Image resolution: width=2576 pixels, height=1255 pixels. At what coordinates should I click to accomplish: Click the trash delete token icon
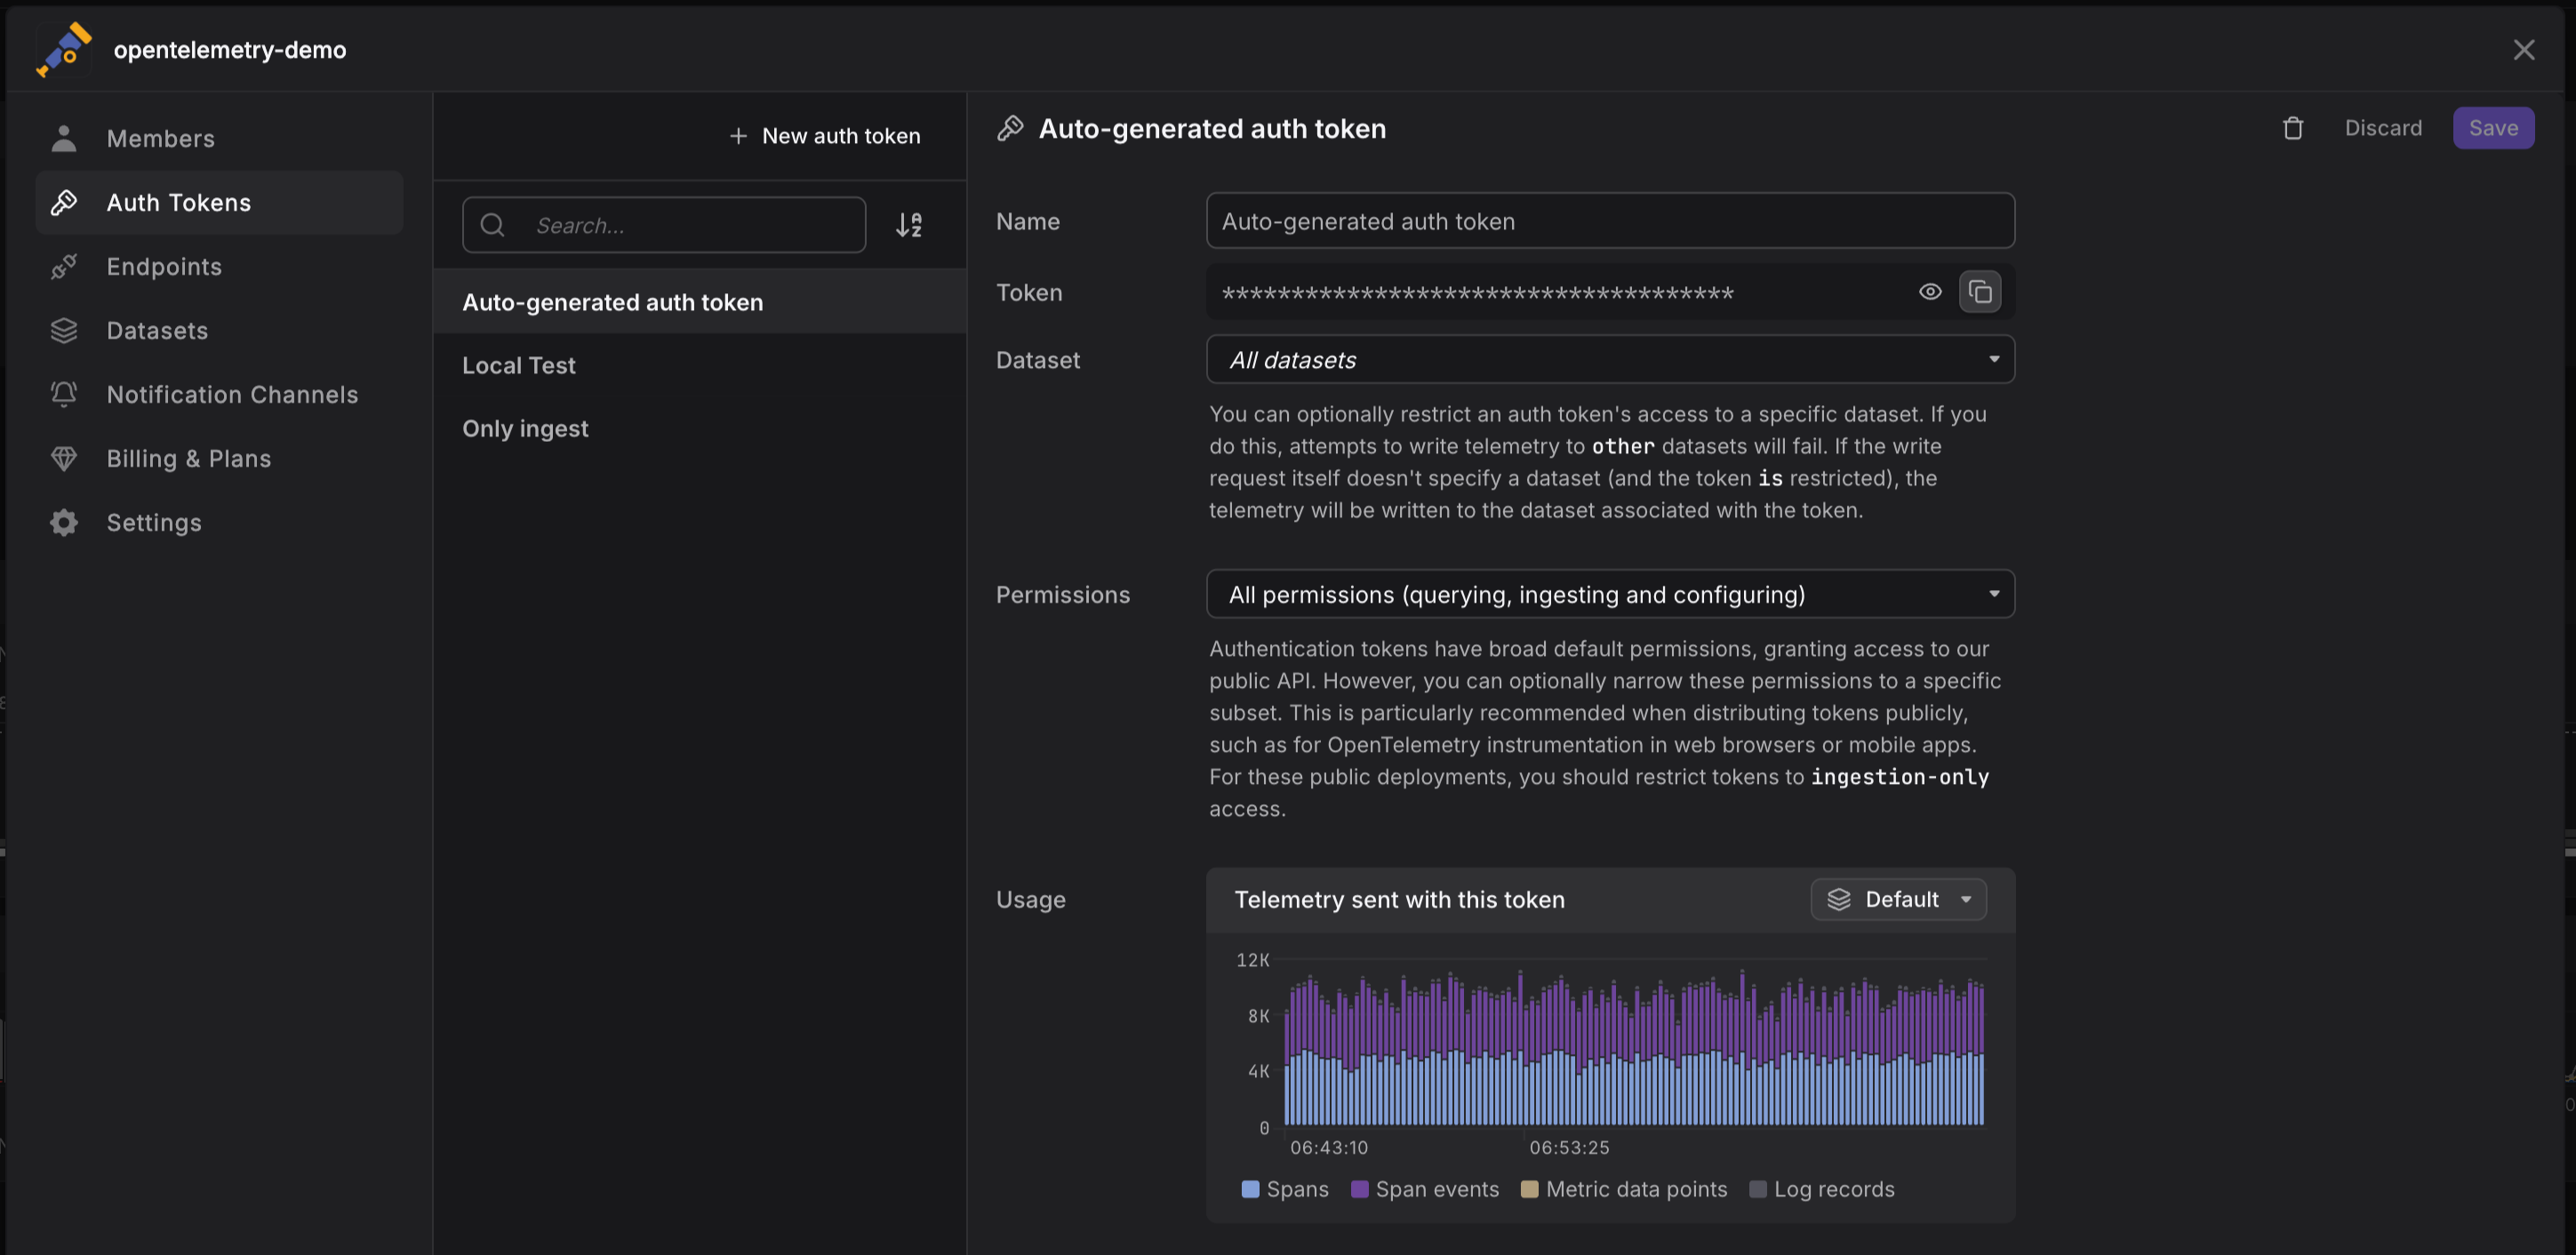pos(2292,128)
